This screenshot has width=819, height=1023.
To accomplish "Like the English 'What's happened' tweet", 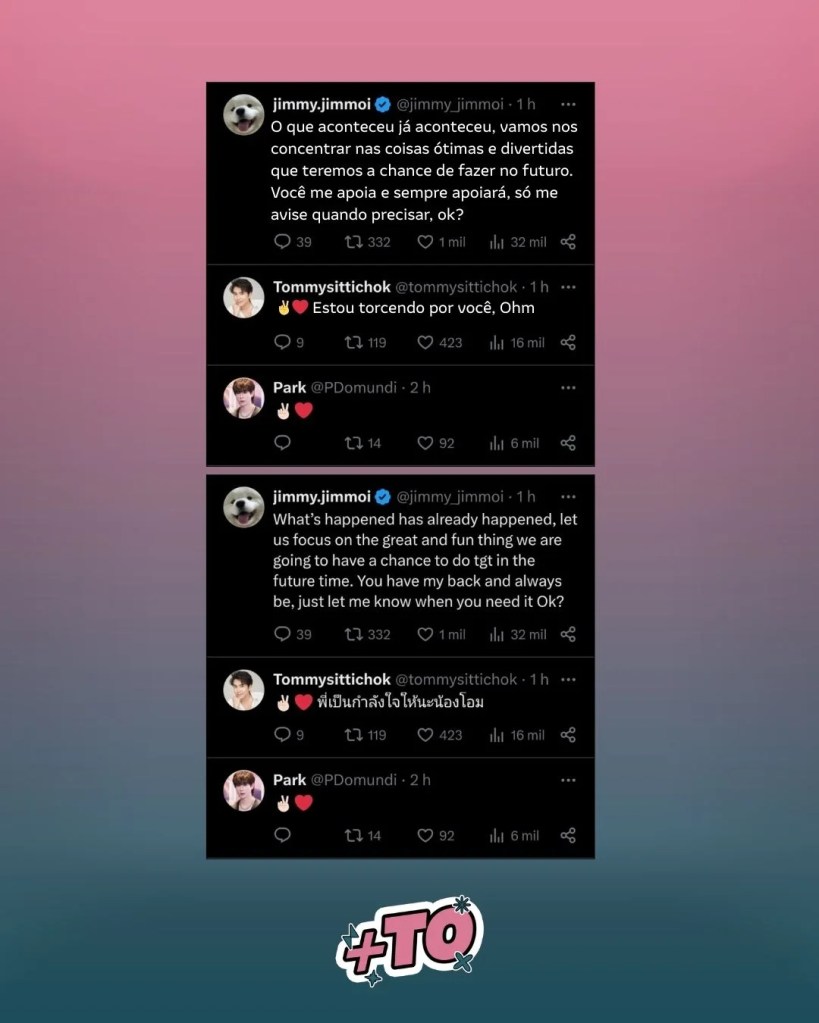I will pyautogui.click(x=441, y=634).
